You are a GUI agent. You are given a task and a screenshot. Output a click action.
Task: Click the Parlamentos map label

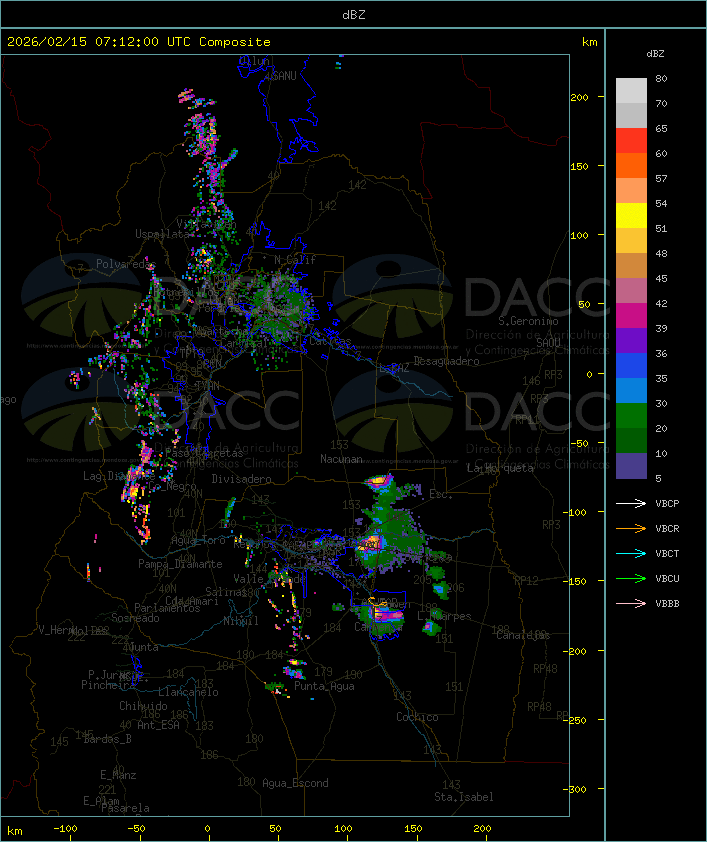[x=167, y=608]
